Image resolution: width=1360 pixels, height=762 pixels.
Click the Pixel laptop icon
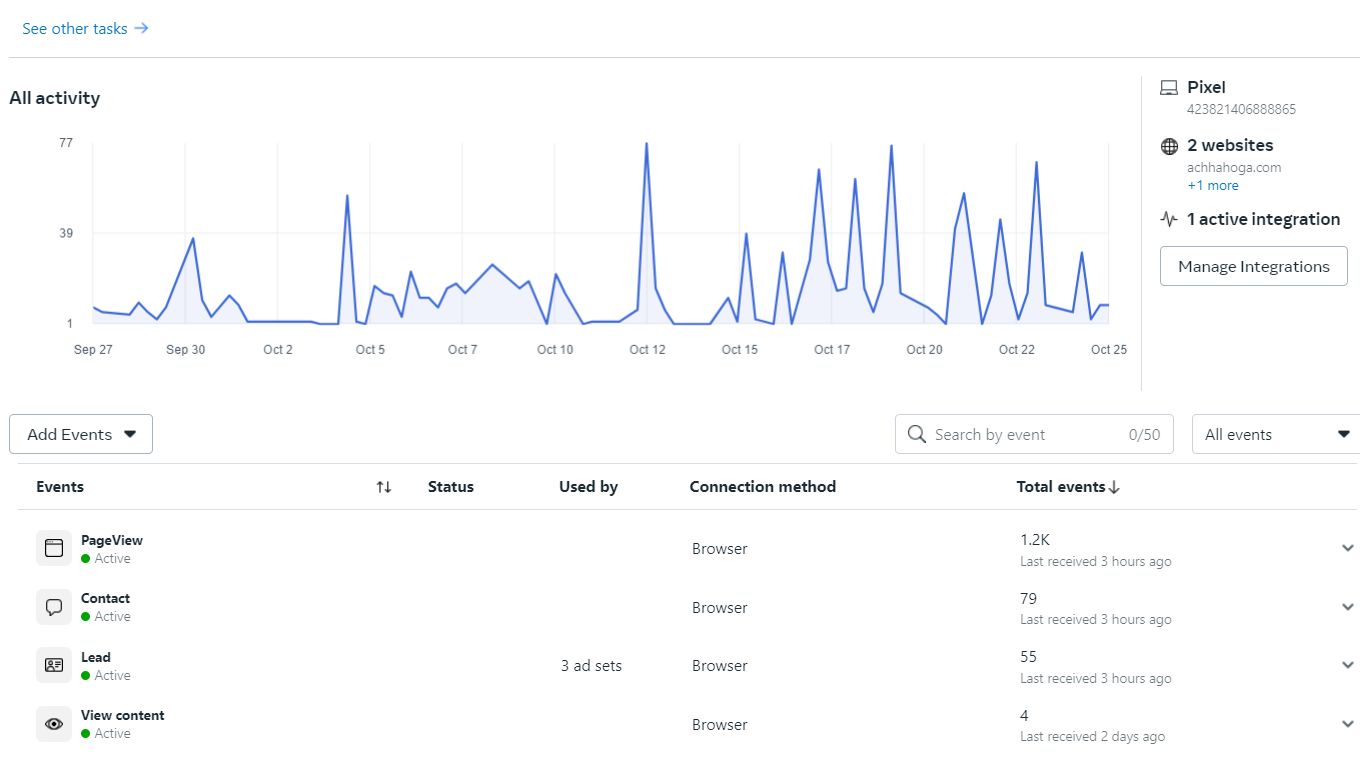1169,88
